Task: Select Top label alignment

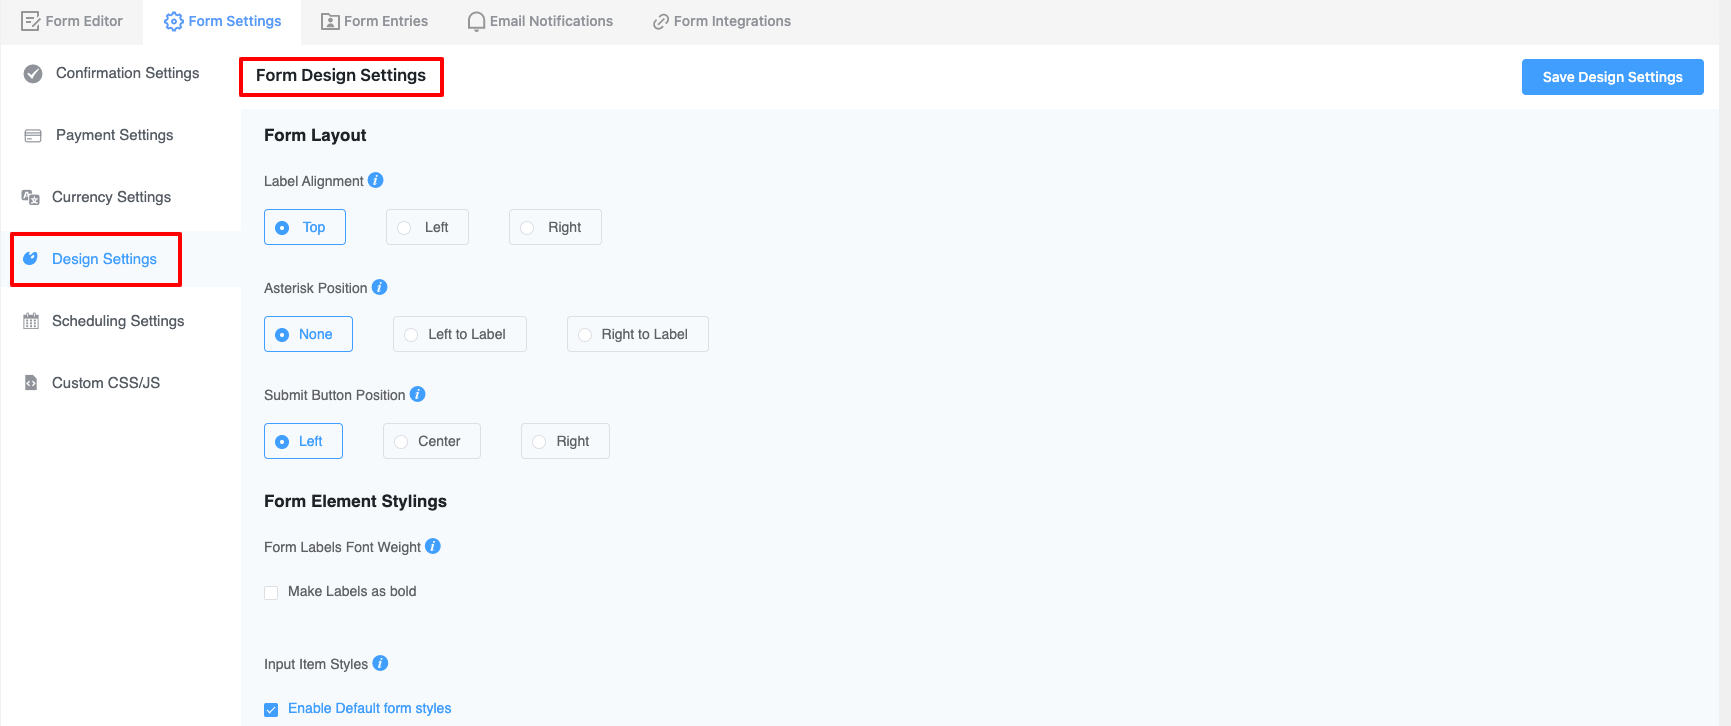Action: click(305, 227)
